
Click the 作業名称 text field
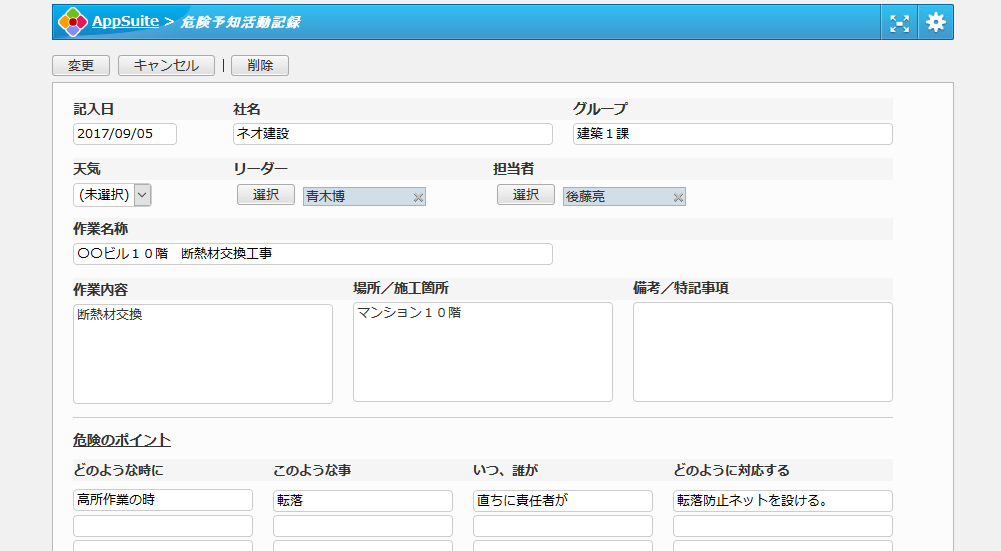point(312,254)
